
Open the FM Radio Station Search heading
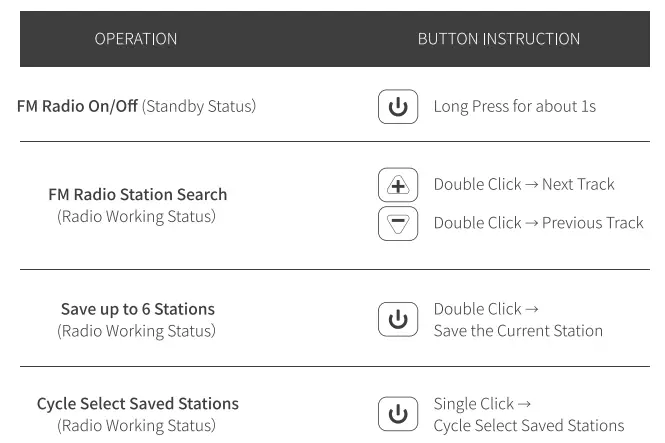click(137, 194)
